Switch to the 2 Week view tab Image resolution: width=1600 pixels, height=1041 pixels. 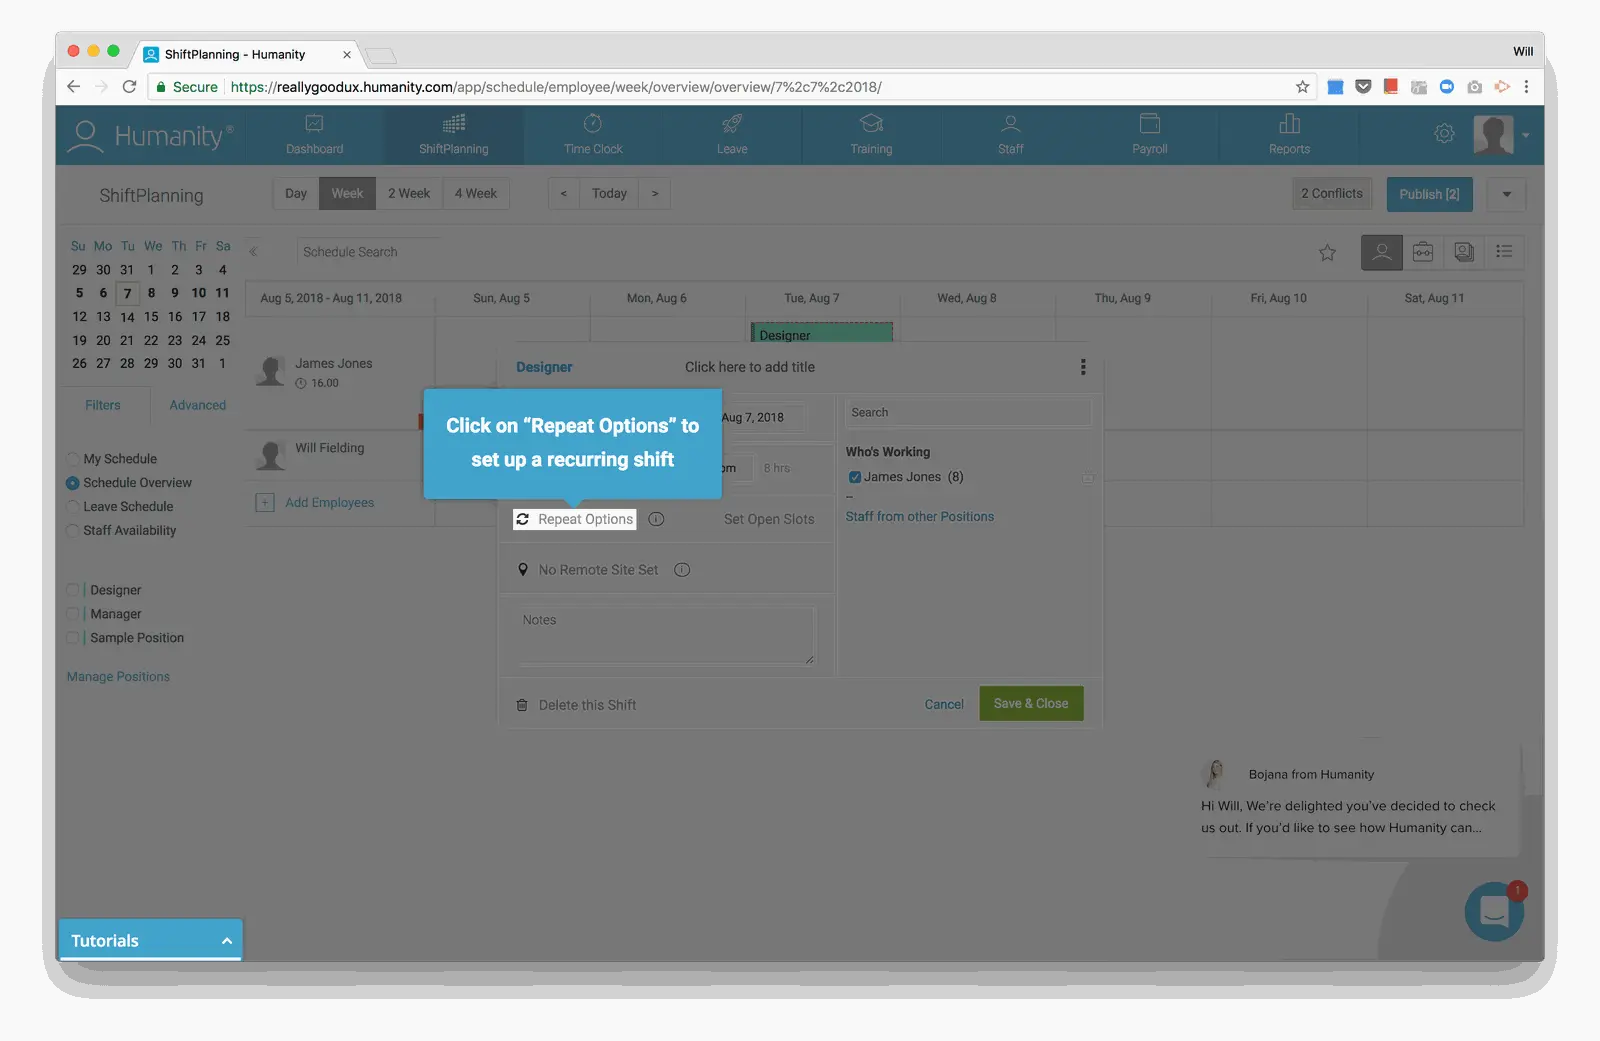409,193
